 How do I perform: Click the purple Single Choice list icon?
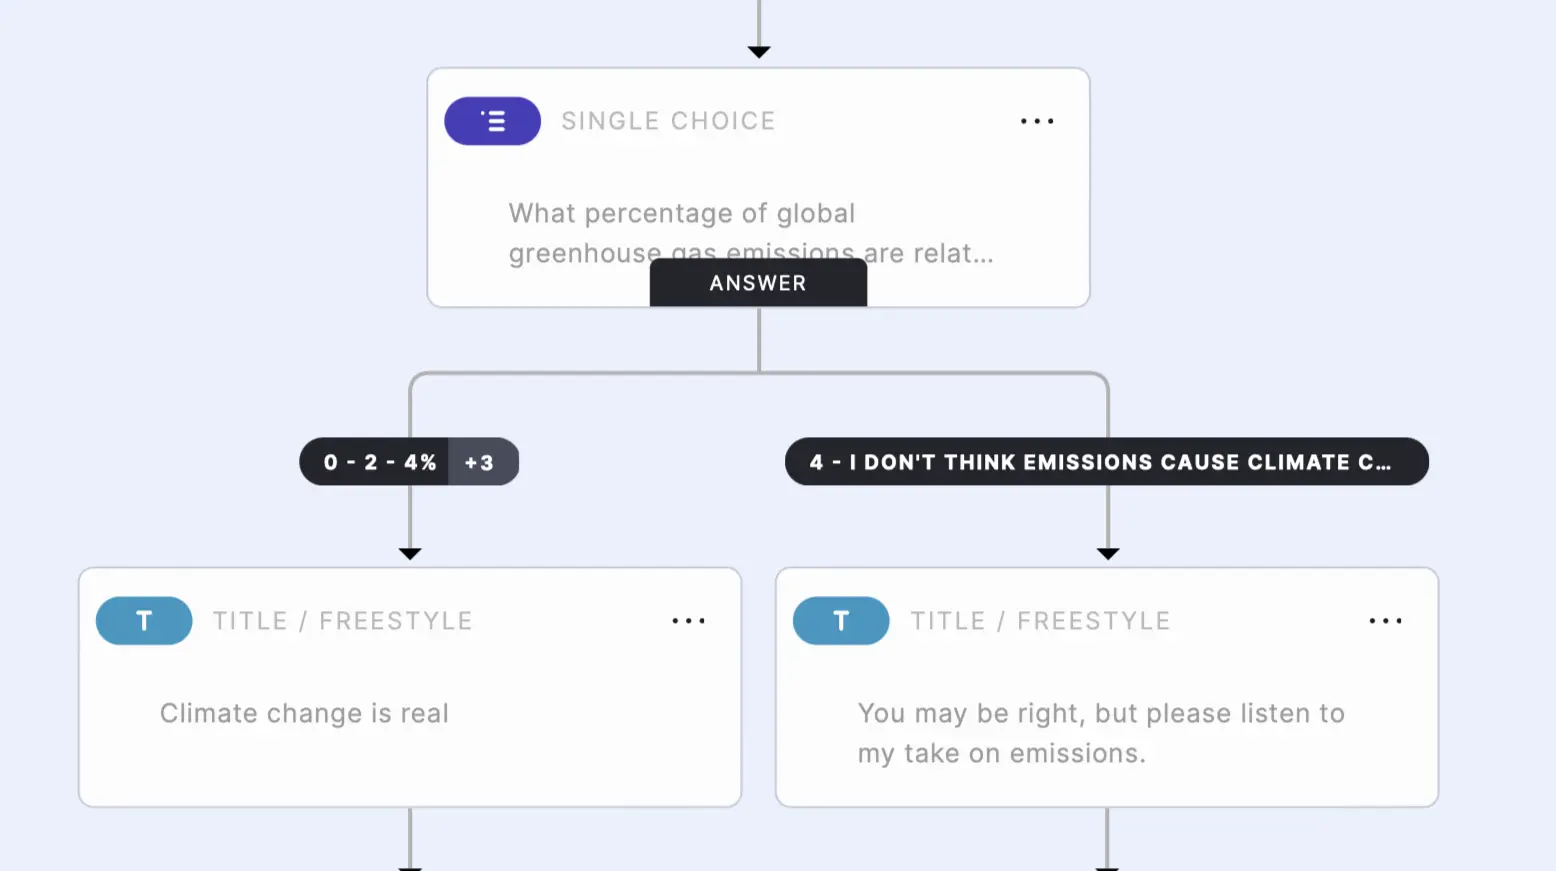492,121
